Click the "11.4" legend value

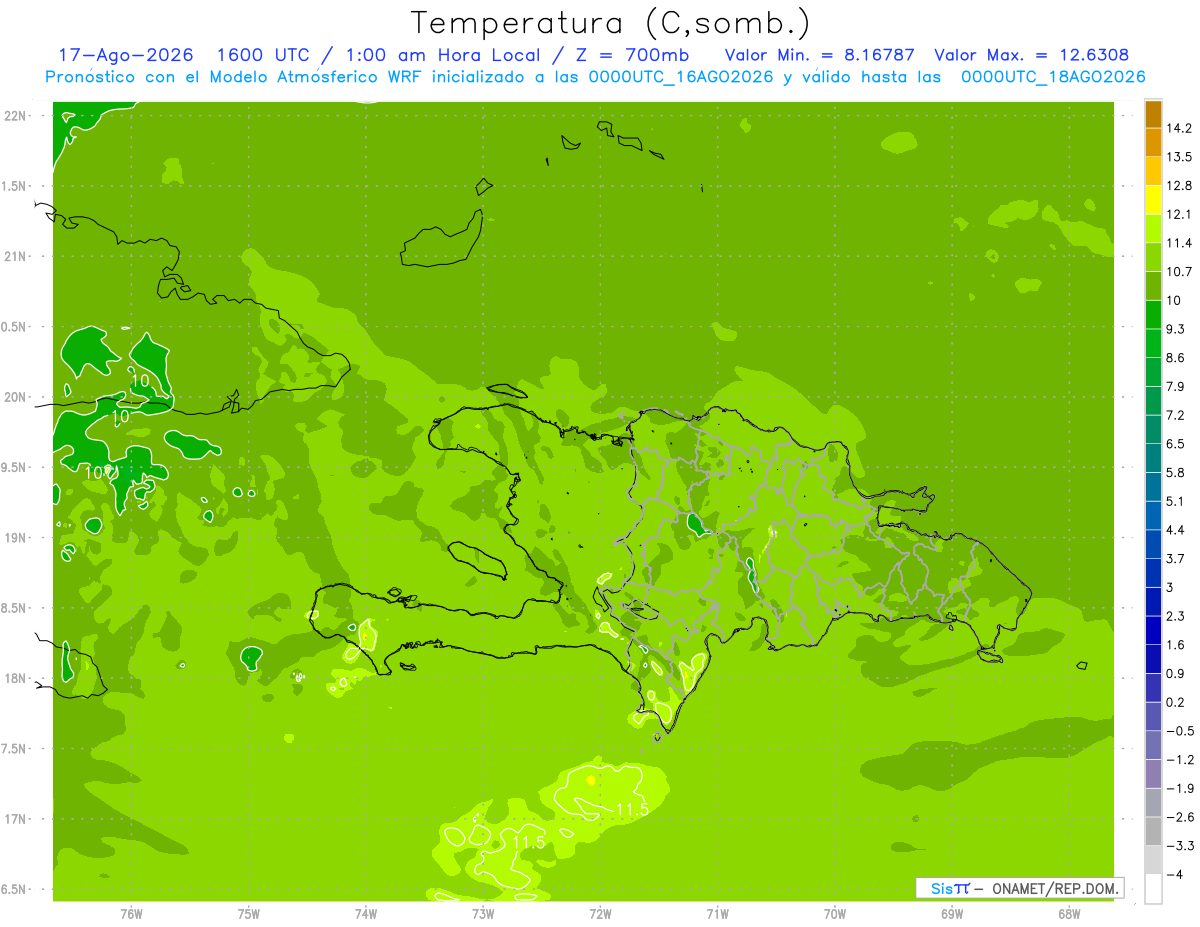1181,243
